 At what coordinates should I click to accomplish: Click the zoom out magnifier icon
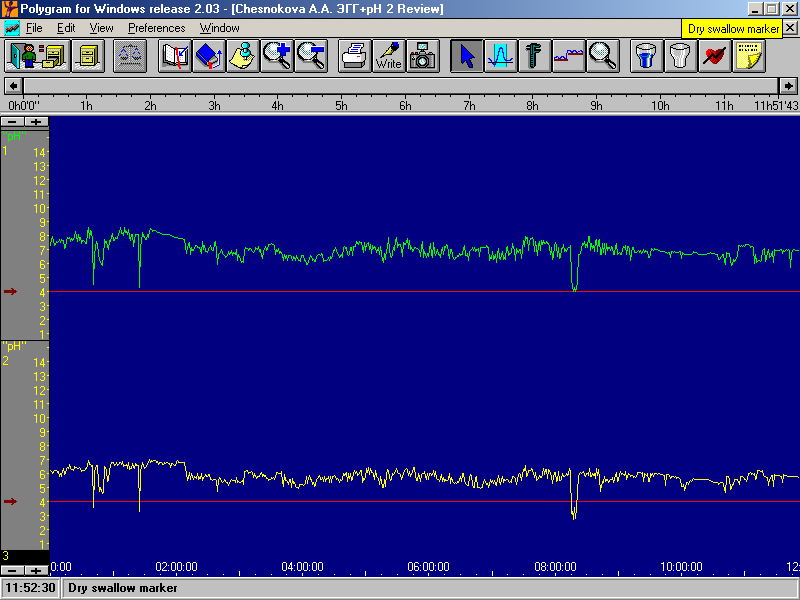[x=311, y=56]
